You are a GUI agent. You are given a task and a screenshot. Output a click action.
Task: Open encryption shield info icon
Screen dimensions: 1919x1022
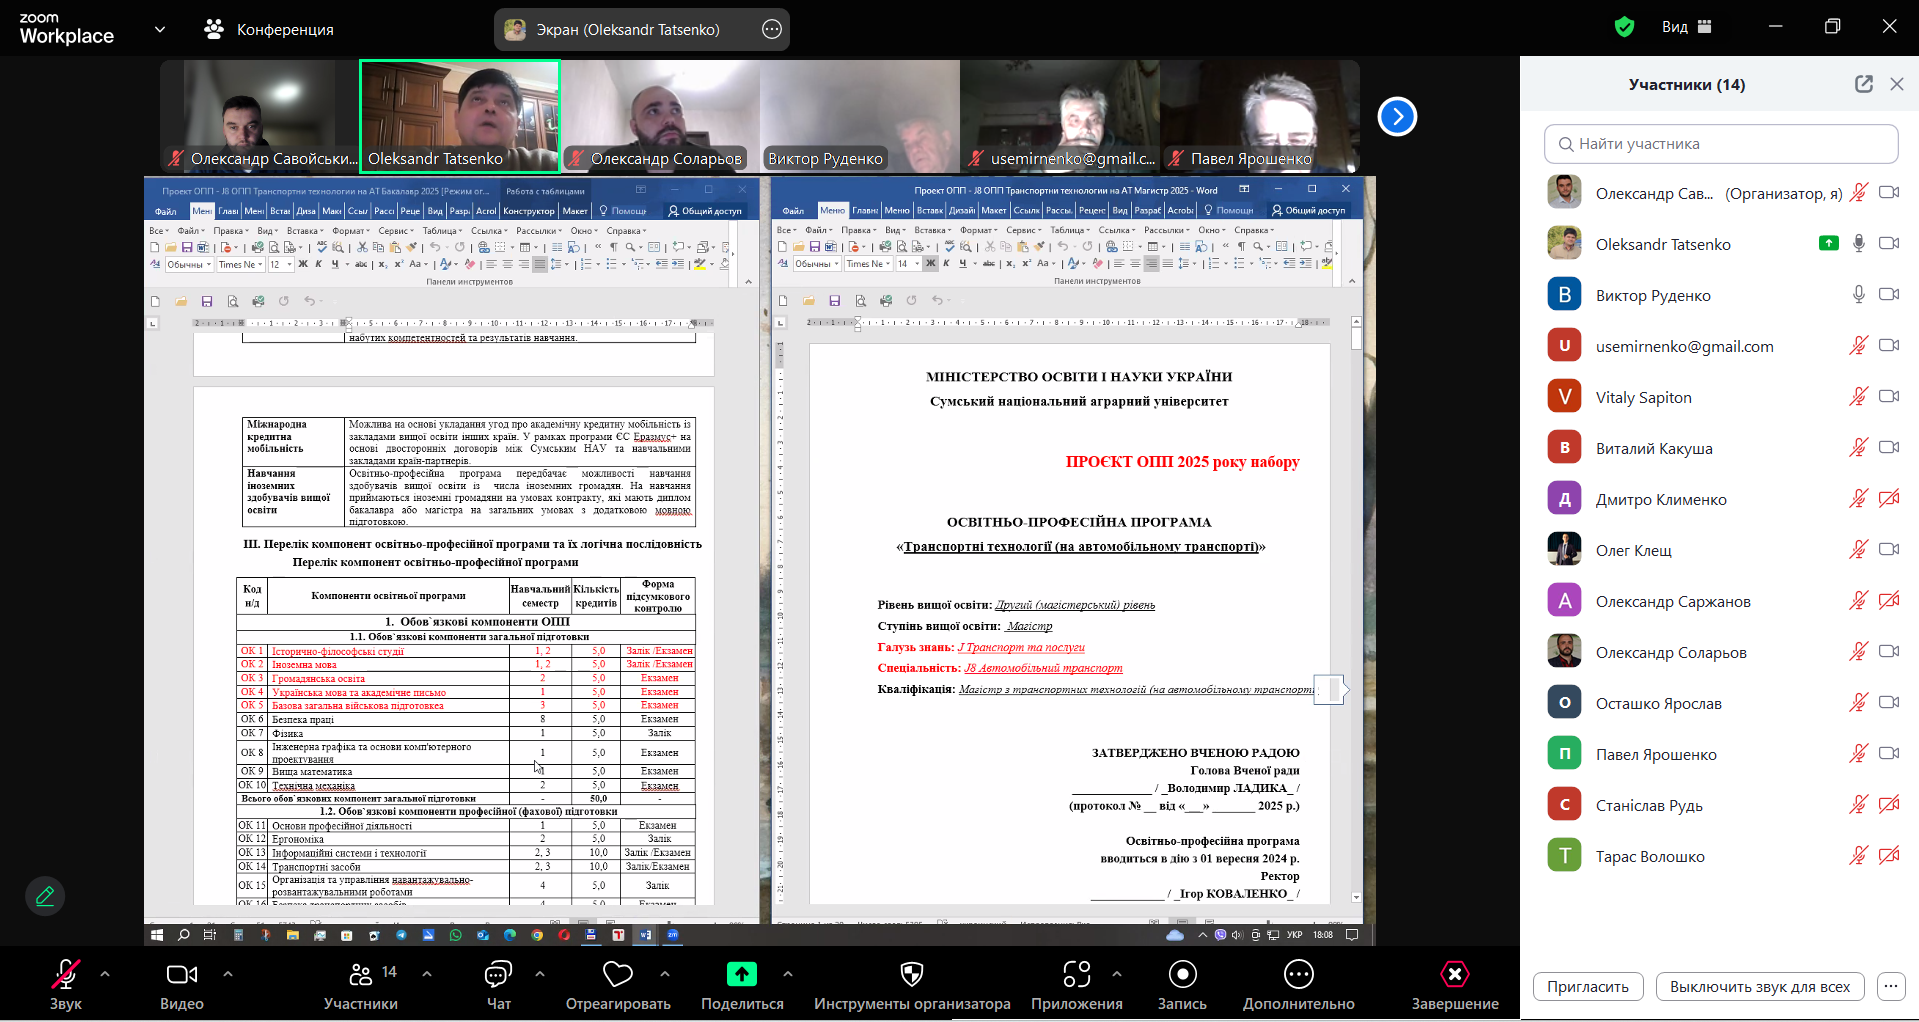click(x=1624, y=27)
